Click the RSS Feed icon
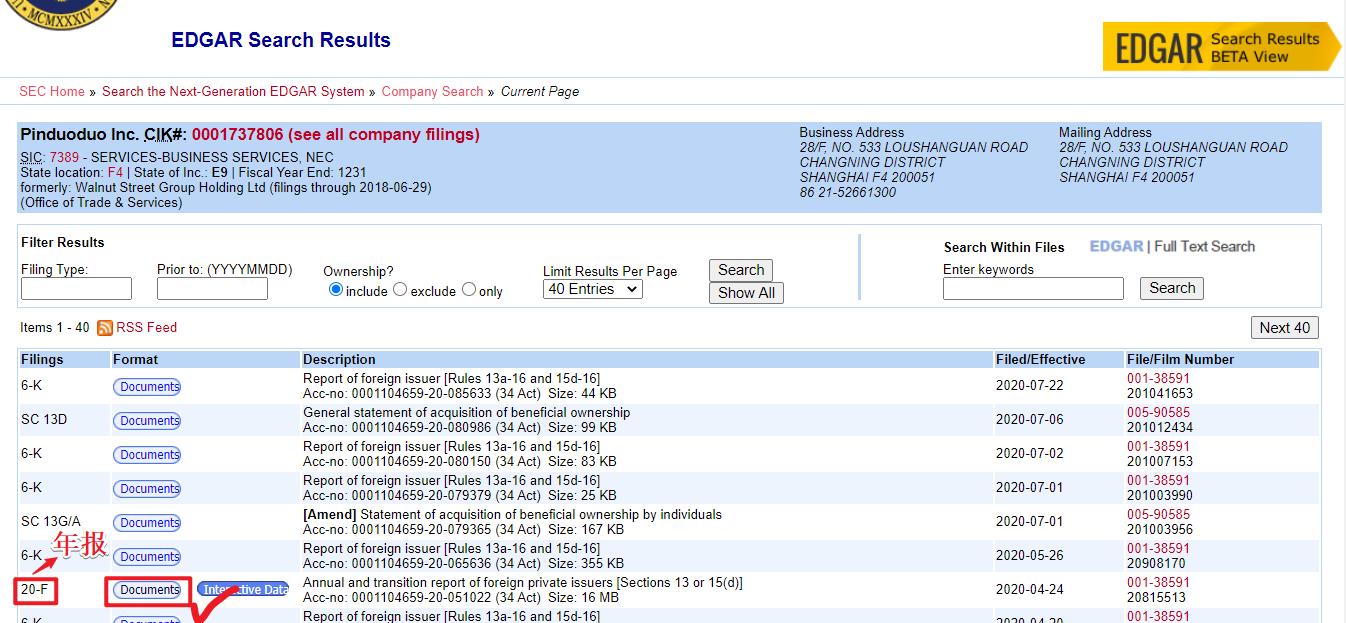 105,328
